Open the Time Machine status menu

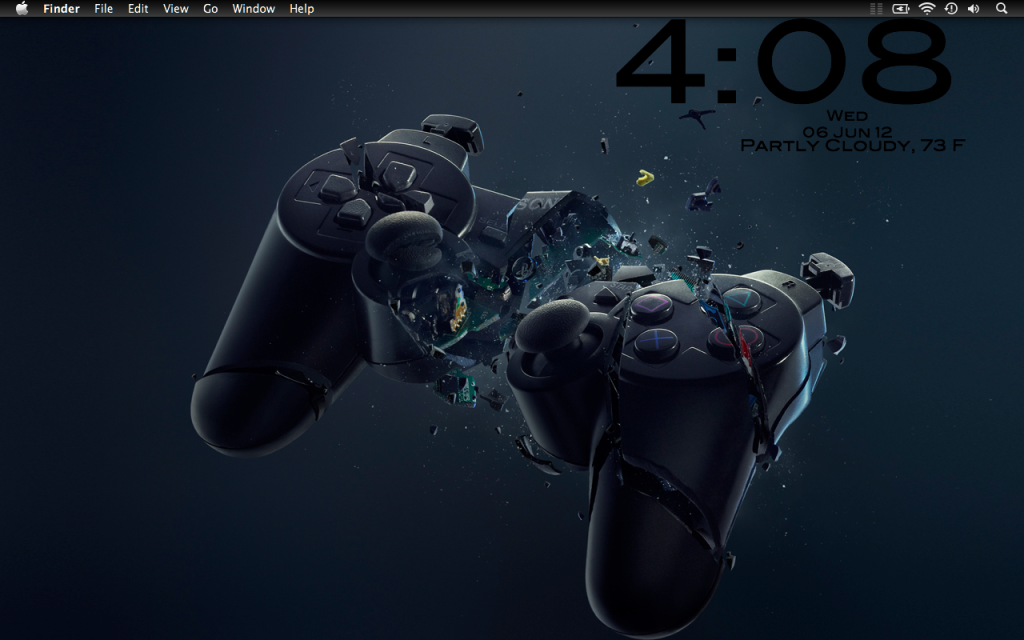(x=951, y=8)
